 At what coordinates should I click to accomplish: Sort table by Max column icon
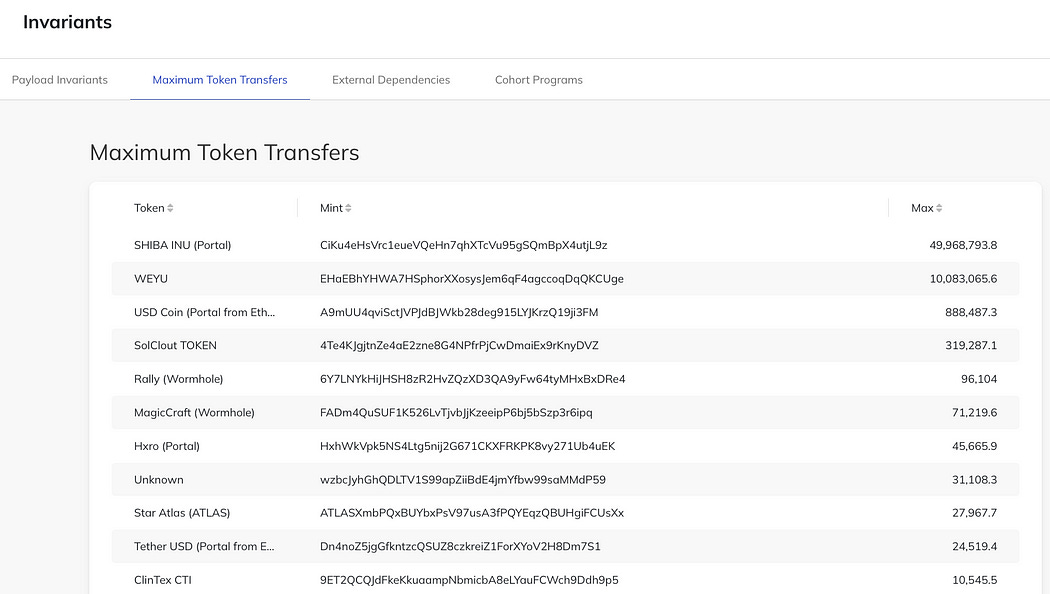(939, 208)
